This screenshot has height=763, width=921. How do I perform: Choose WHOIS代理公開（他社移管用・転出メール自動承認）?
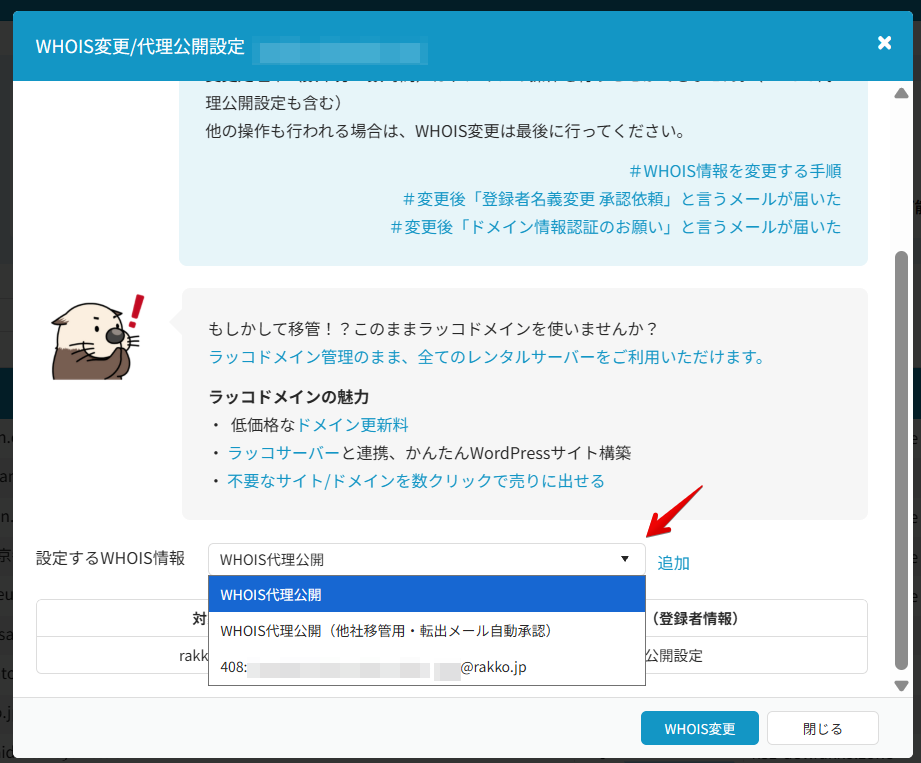pyautogui.click(x=426, y=631)
